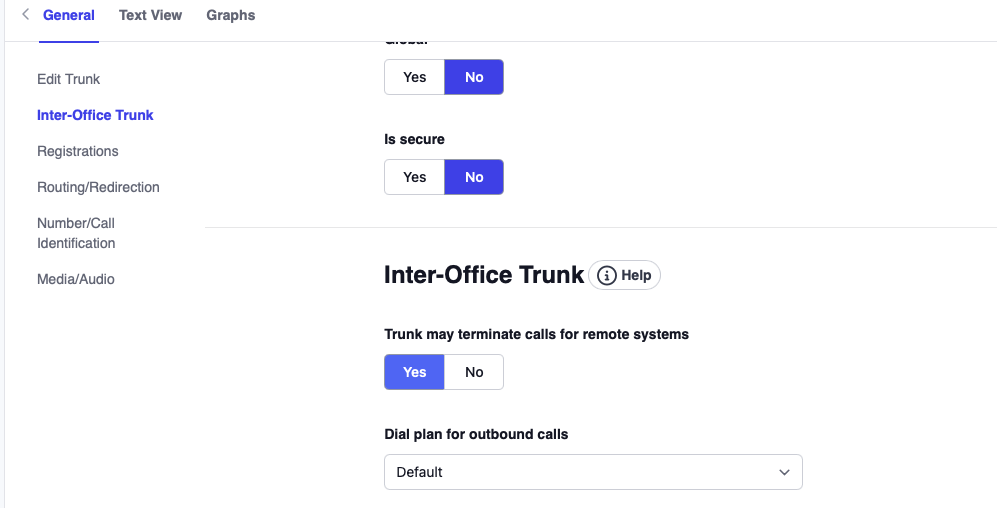This screenshot has width=997, height=508.
Task: Open the Media/Audio section
Action: (76, 279)
